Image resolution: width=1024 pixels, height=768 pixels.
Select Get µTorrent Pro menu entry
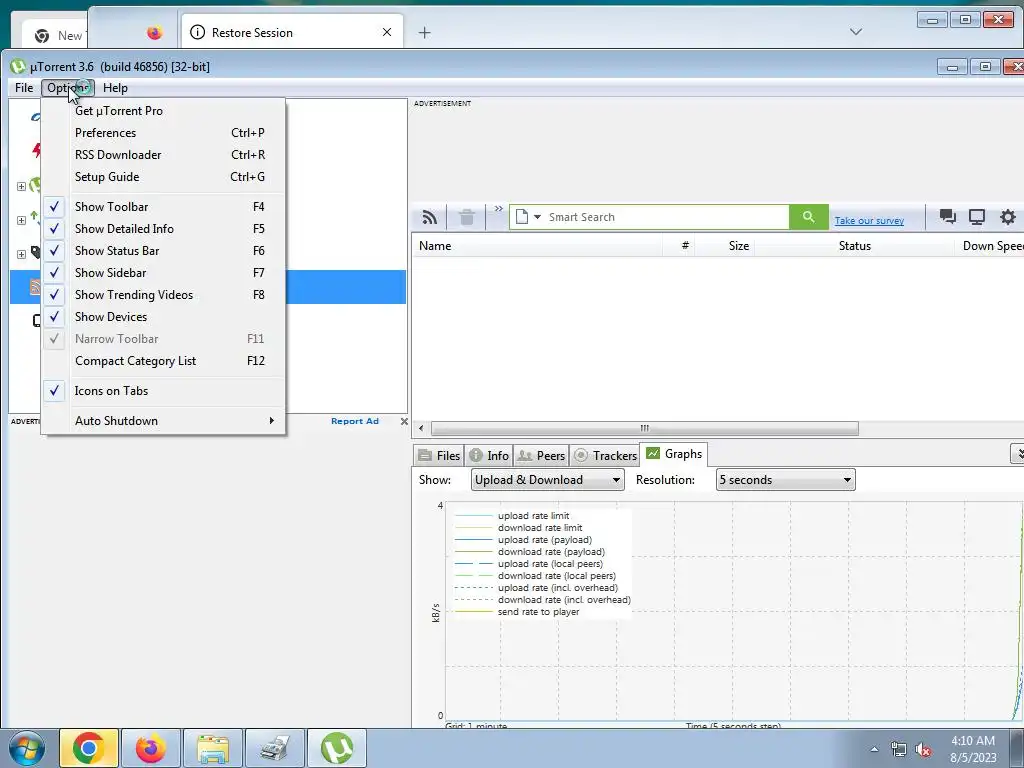pyautogui.click(x=163, y=111)
